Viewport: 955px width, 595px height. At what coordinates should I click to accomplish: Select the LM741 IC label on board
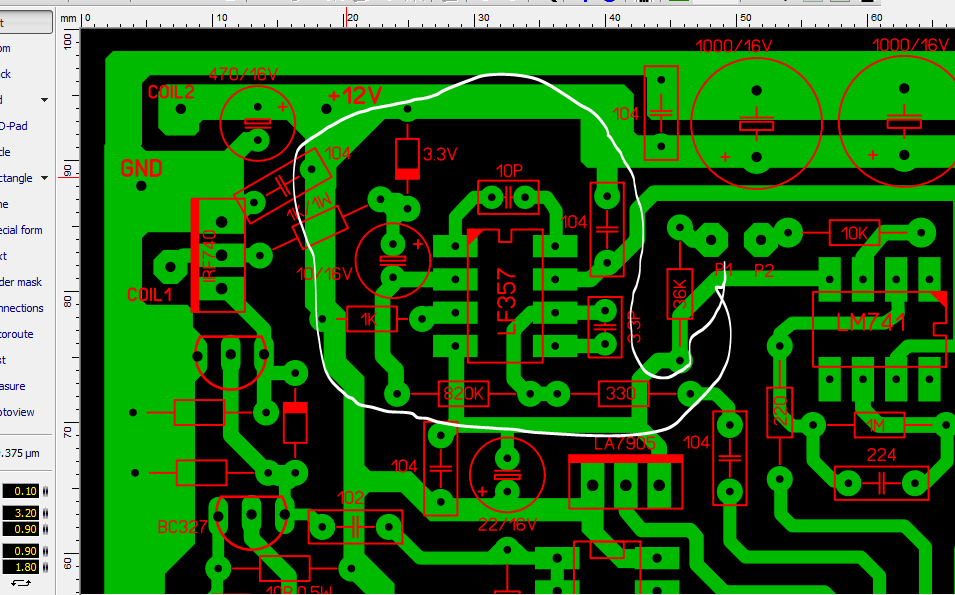[x=872, y=322]
